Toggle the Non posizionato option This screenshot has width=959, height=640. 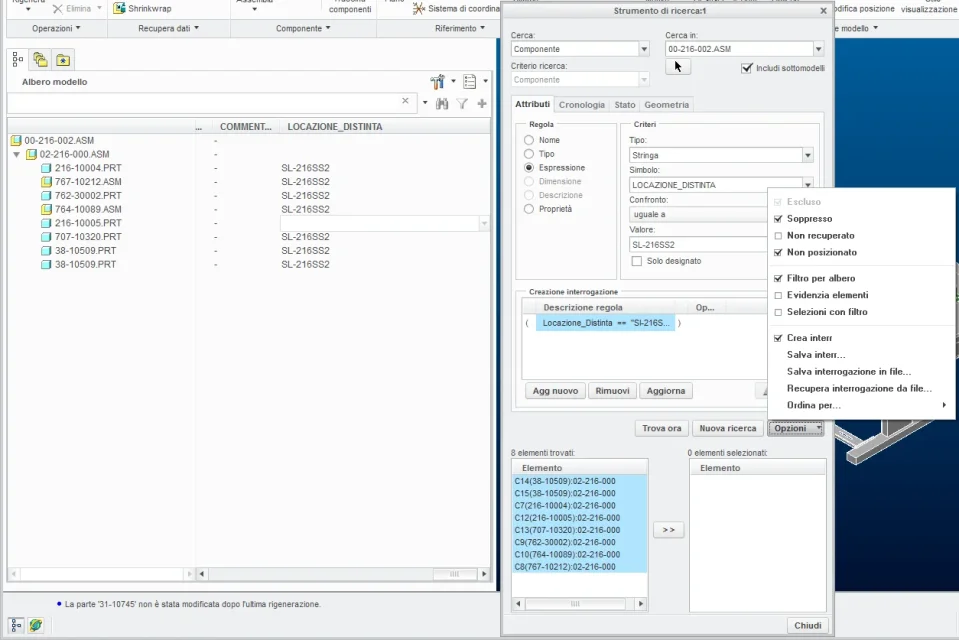[778, 252]
